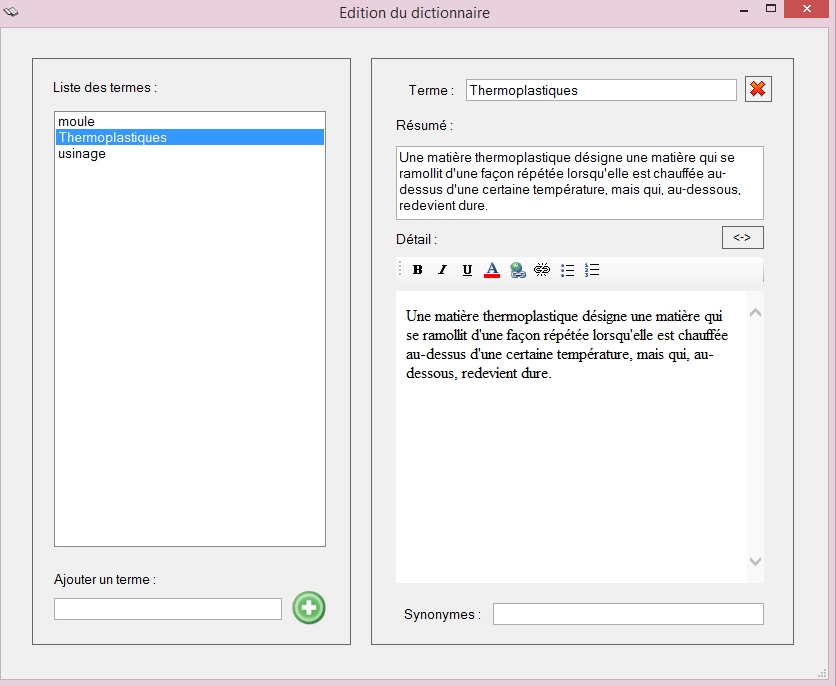Close the Edition du dictionnaire window
Screen dimensions: 836x686
coord(807,9)
